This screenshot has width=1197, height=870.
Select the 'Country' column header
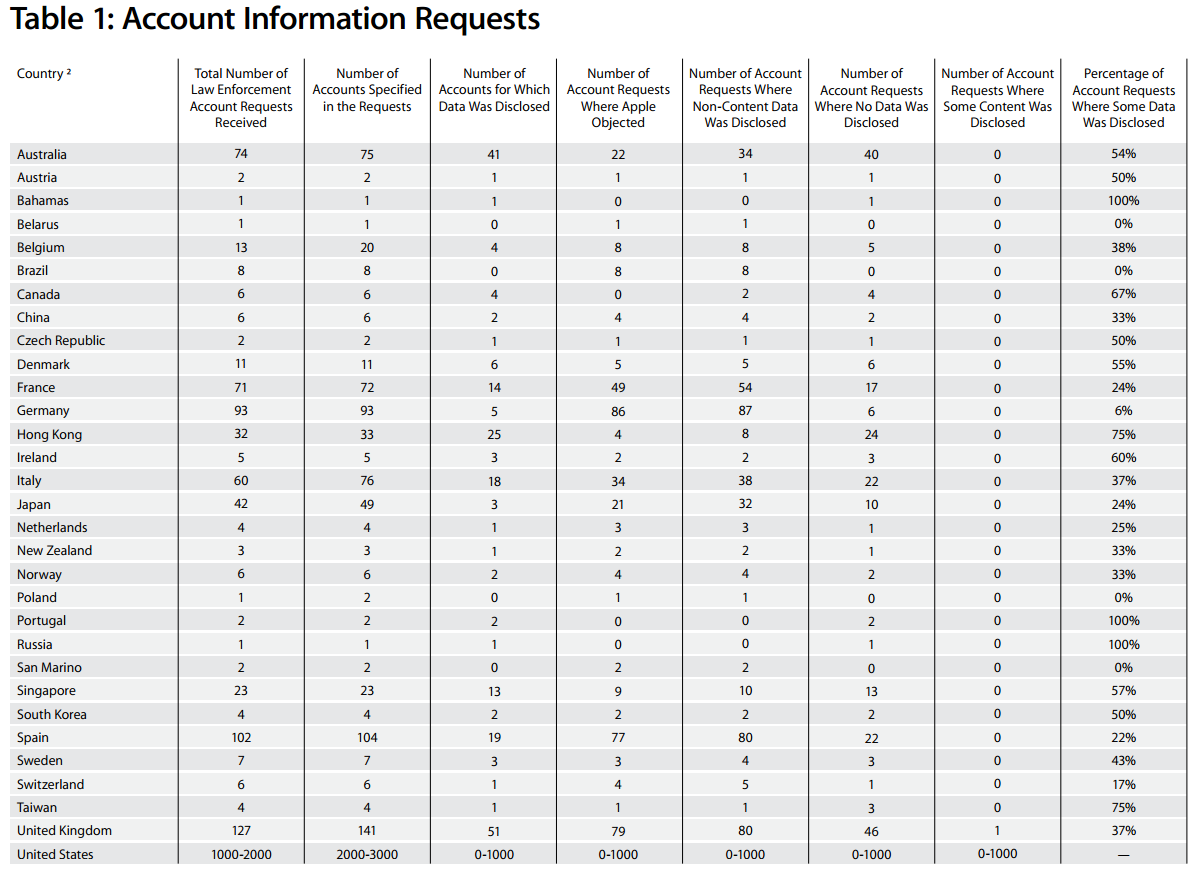tap(44, 73)
